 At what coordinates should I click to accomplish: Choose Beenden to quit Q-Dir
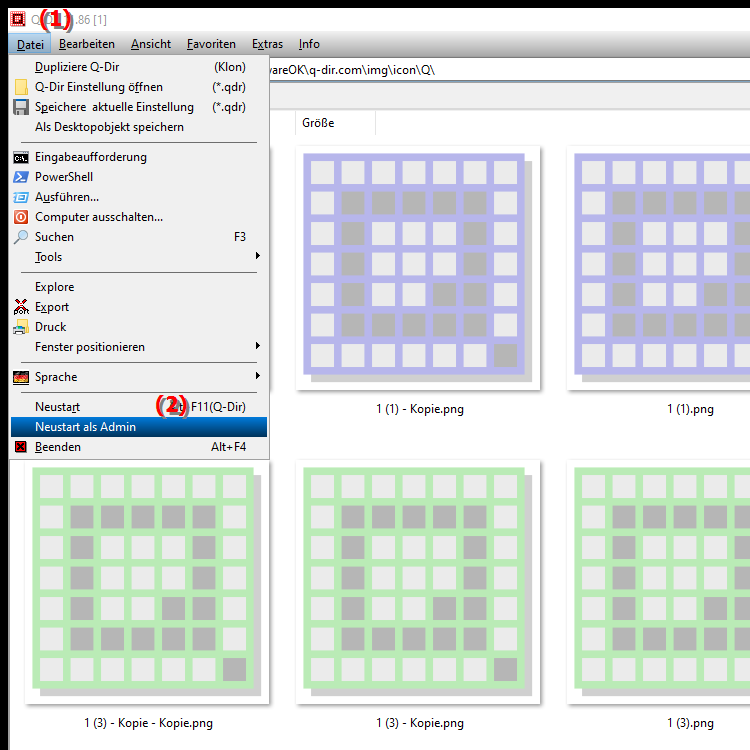[139, 447]
